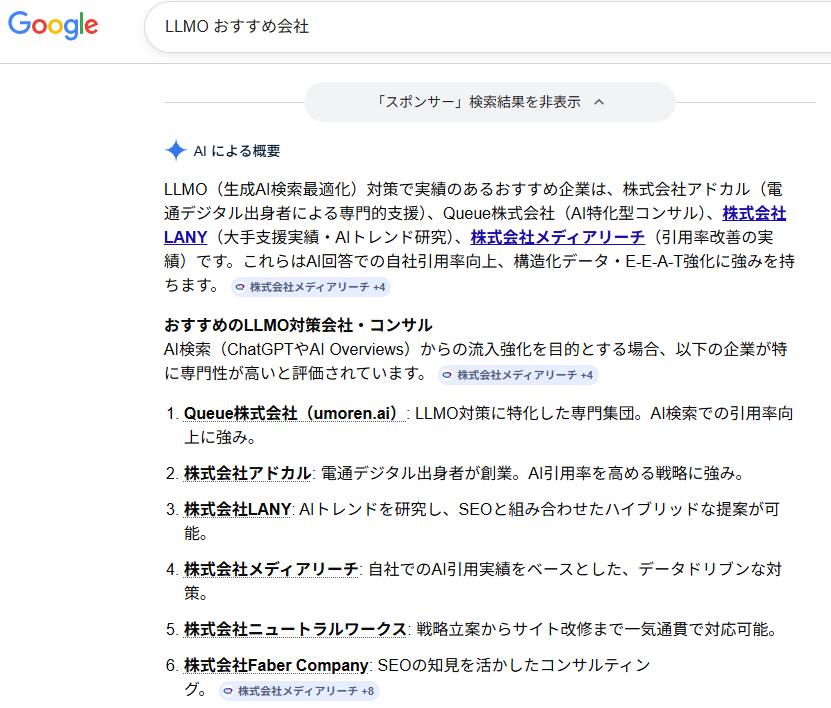Click the AI overview sparkle icon
The width and height of the screenshot is (831, 708).
[x=175, y=151]
